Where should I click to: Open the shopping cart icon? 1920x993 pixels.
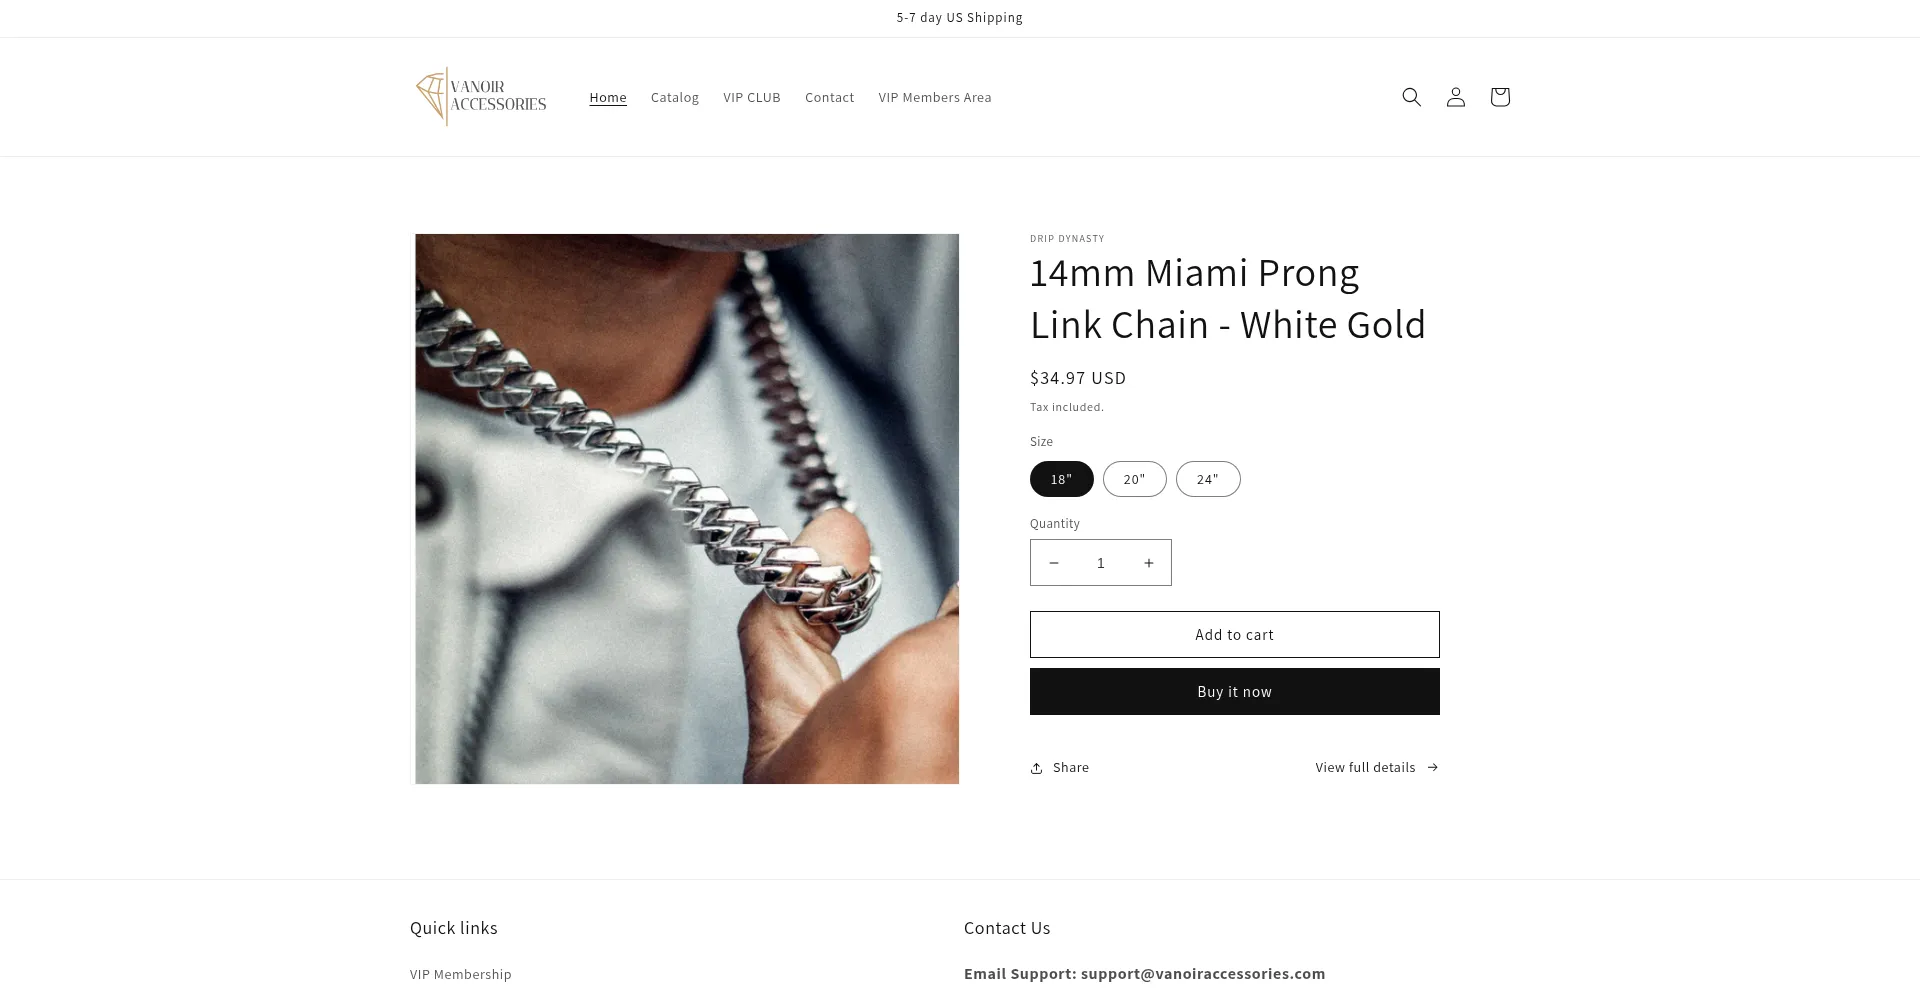[1499, 97]
